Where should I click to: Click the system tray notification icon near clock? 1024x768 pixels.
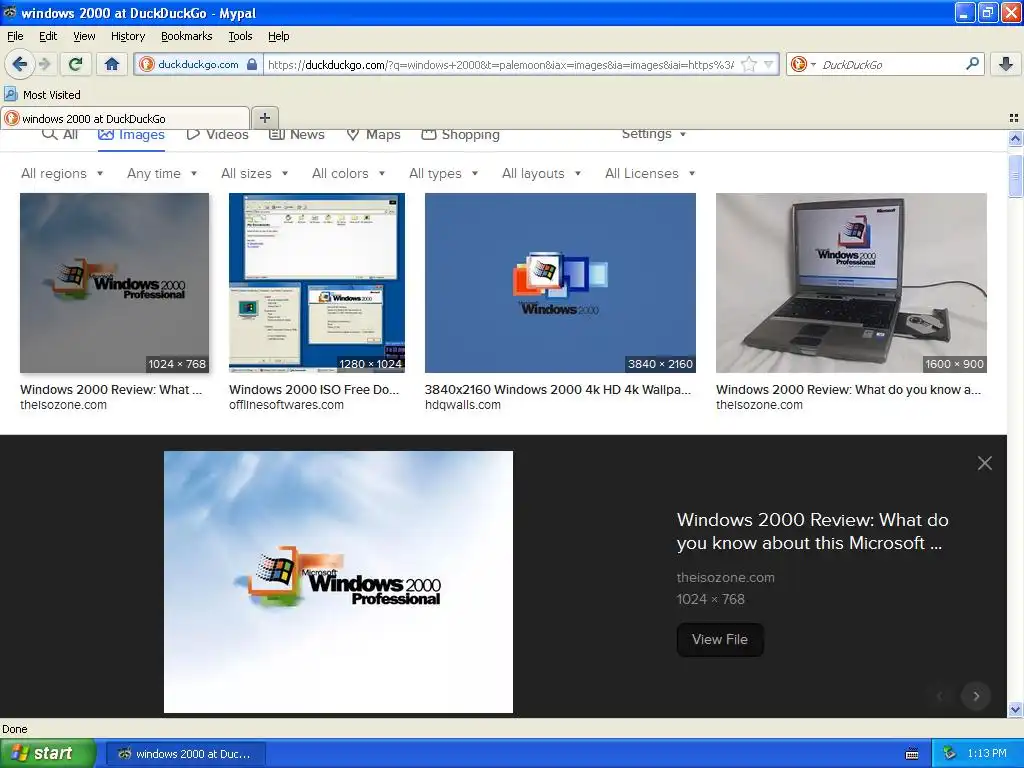[948, 753]
